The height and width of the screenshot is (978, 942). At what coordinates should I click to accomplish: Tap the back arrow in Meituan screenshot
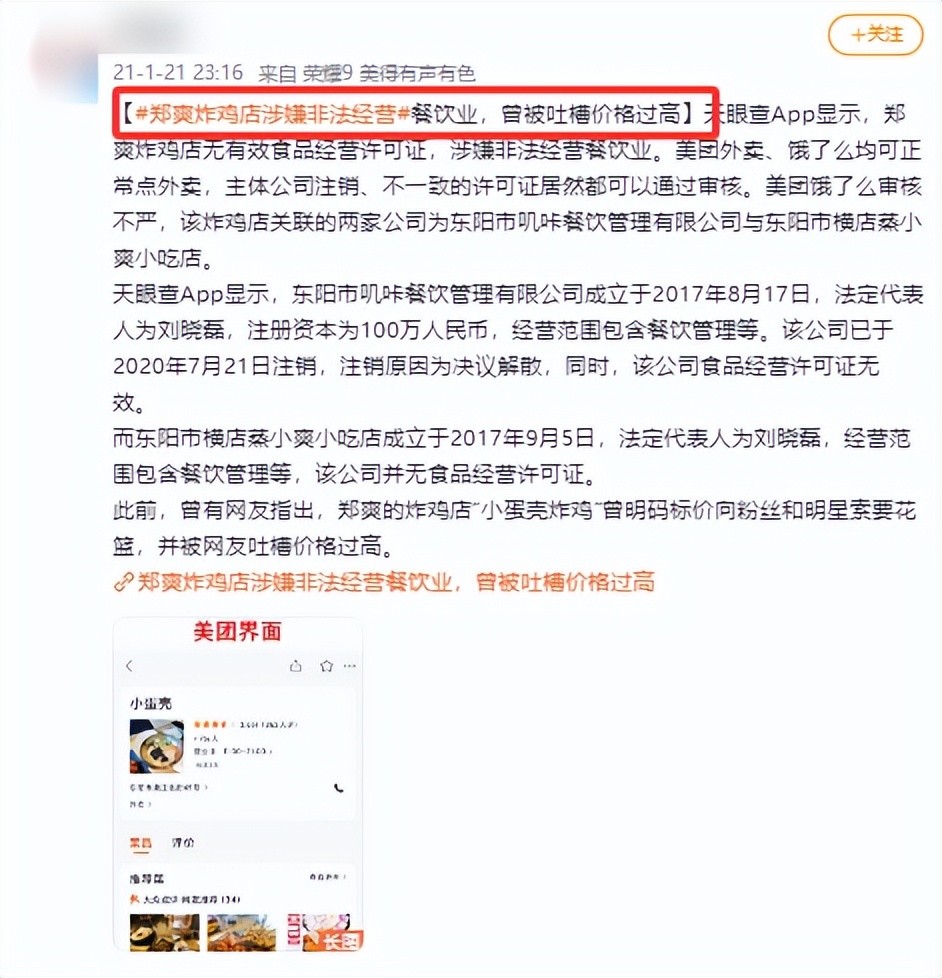coord(130,666)
